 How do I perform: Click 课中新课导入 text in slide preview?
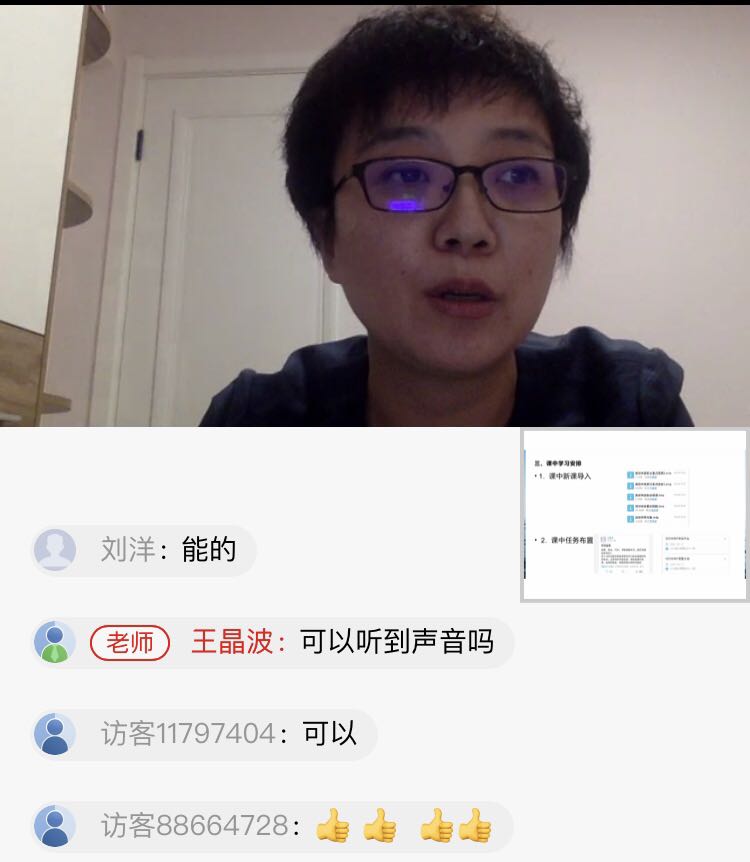[x=570, y=476]
